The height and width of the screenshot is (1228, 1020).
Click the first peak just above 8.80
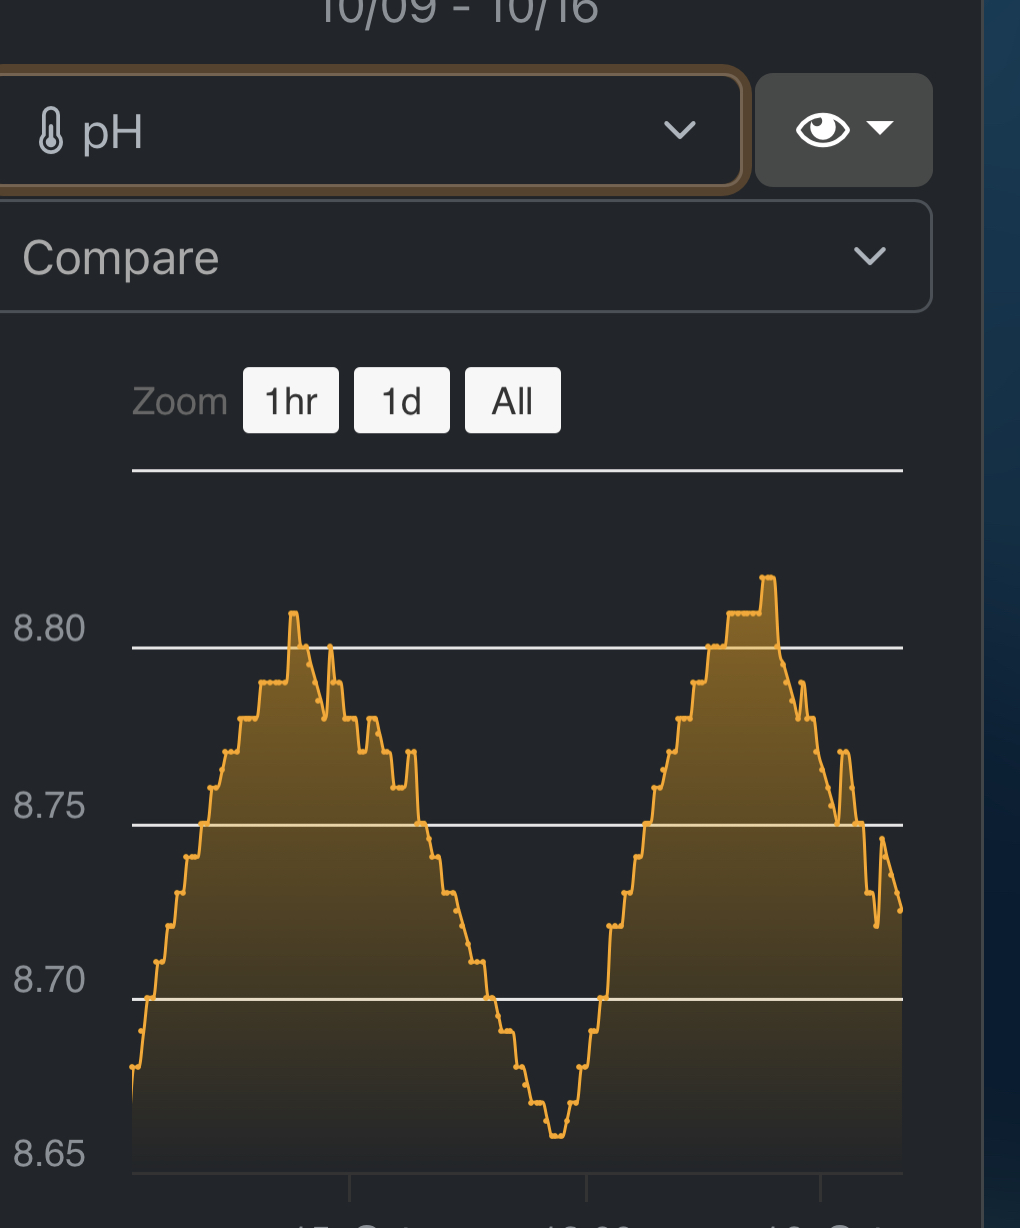[293, 612]
